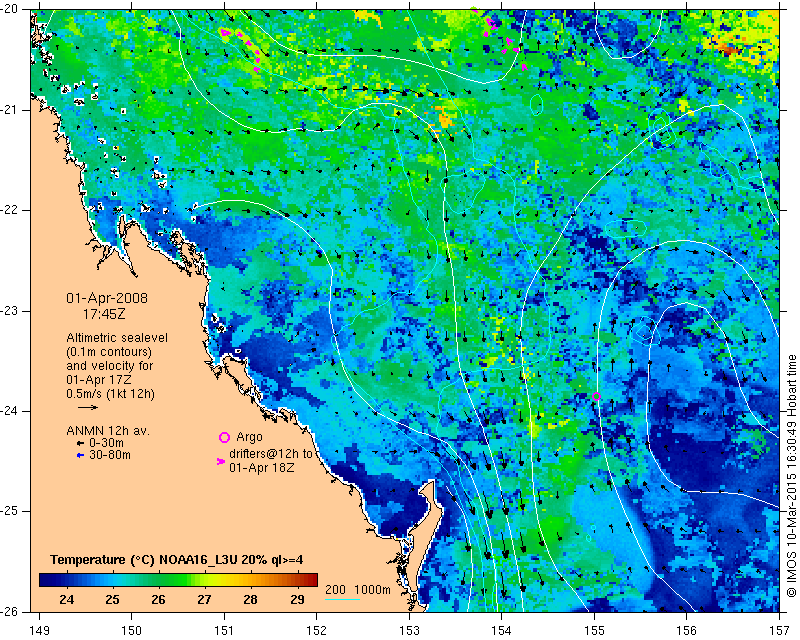
Task: Click the magenta Argo circle legend symbol
Action: pos(224,437)
